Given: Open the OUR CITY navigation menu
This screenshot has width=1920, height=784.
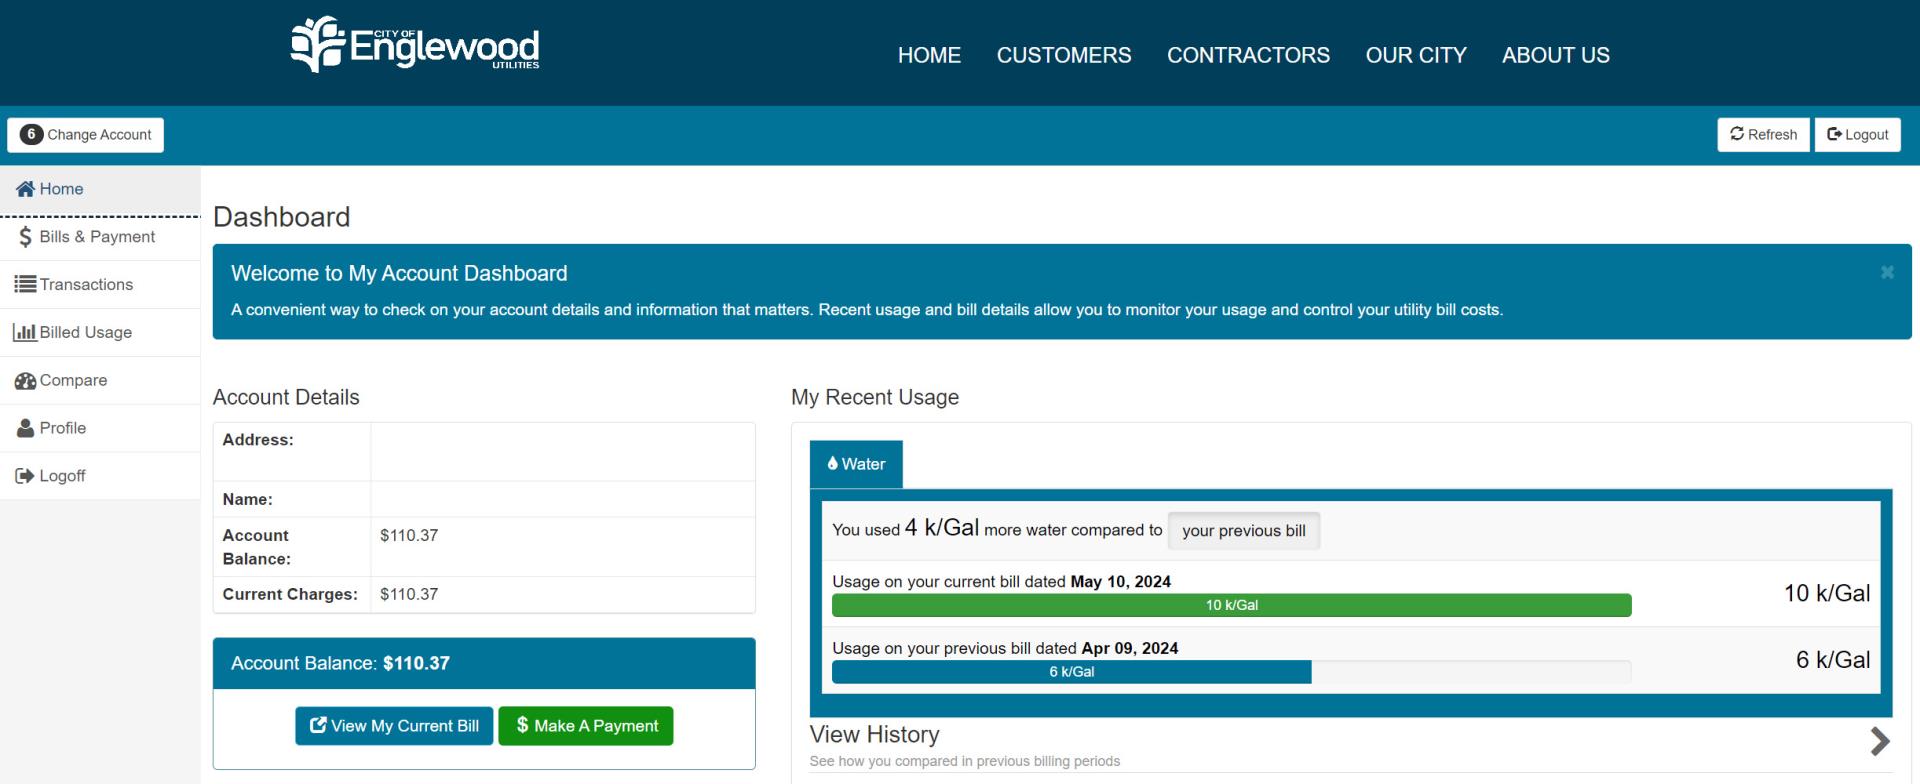Looking at the screenshot, I should (1416, 55).
